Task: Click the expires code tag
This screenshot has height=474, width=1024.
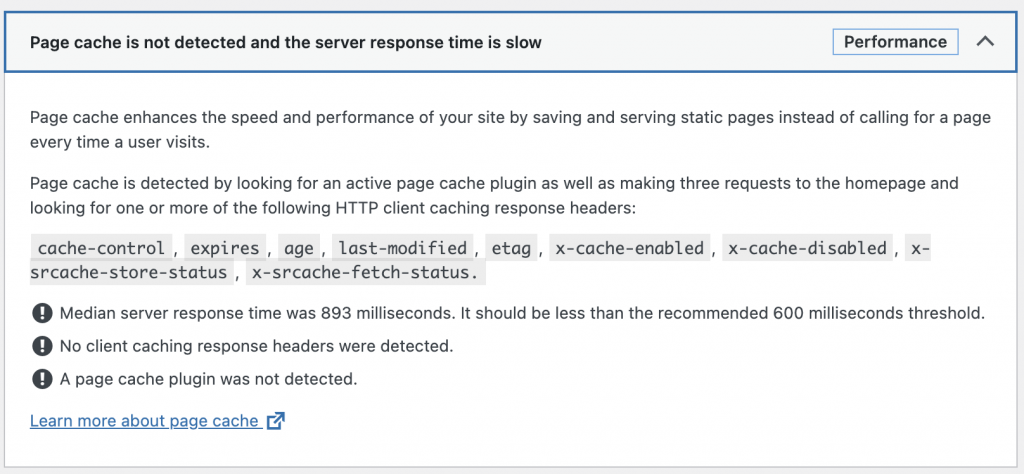Action: click(x=225, y=248)
